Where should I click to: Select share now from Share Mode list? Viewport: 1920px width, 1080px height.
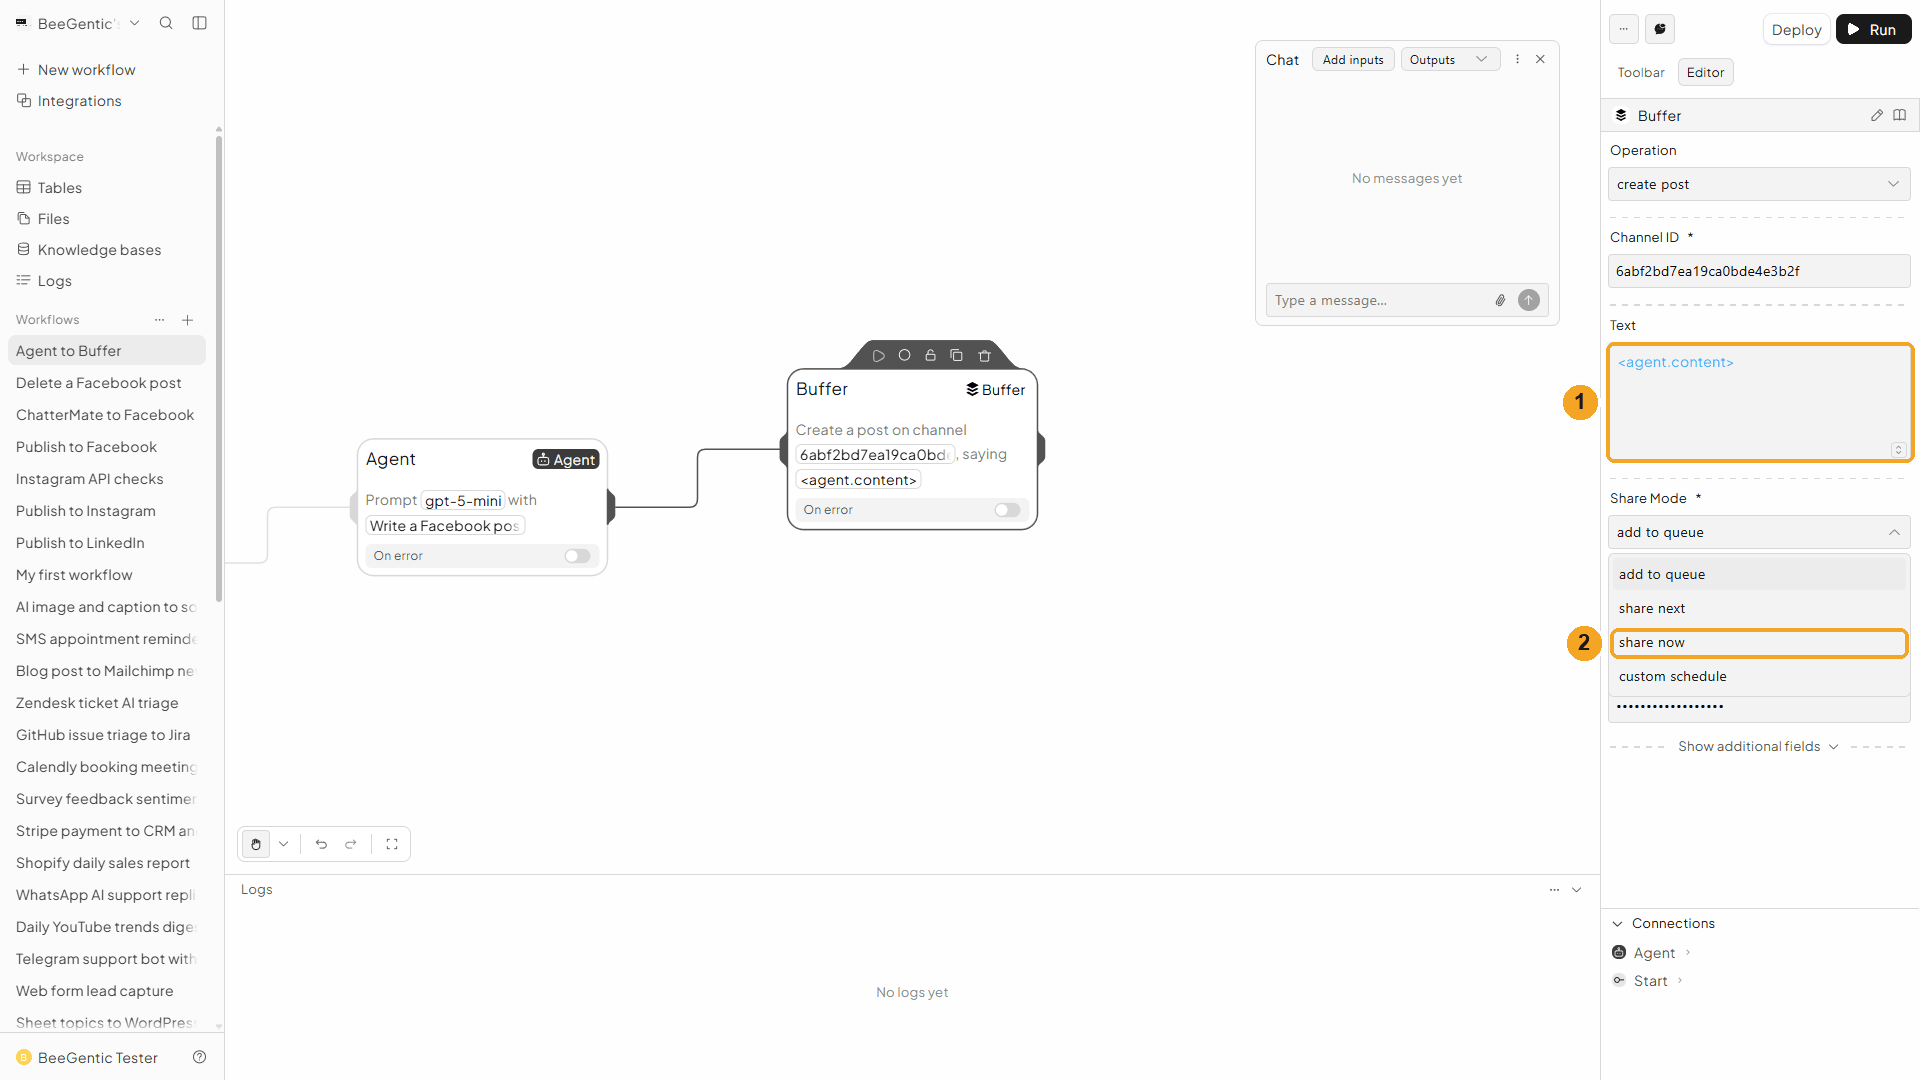click(x=1759, y=643)
